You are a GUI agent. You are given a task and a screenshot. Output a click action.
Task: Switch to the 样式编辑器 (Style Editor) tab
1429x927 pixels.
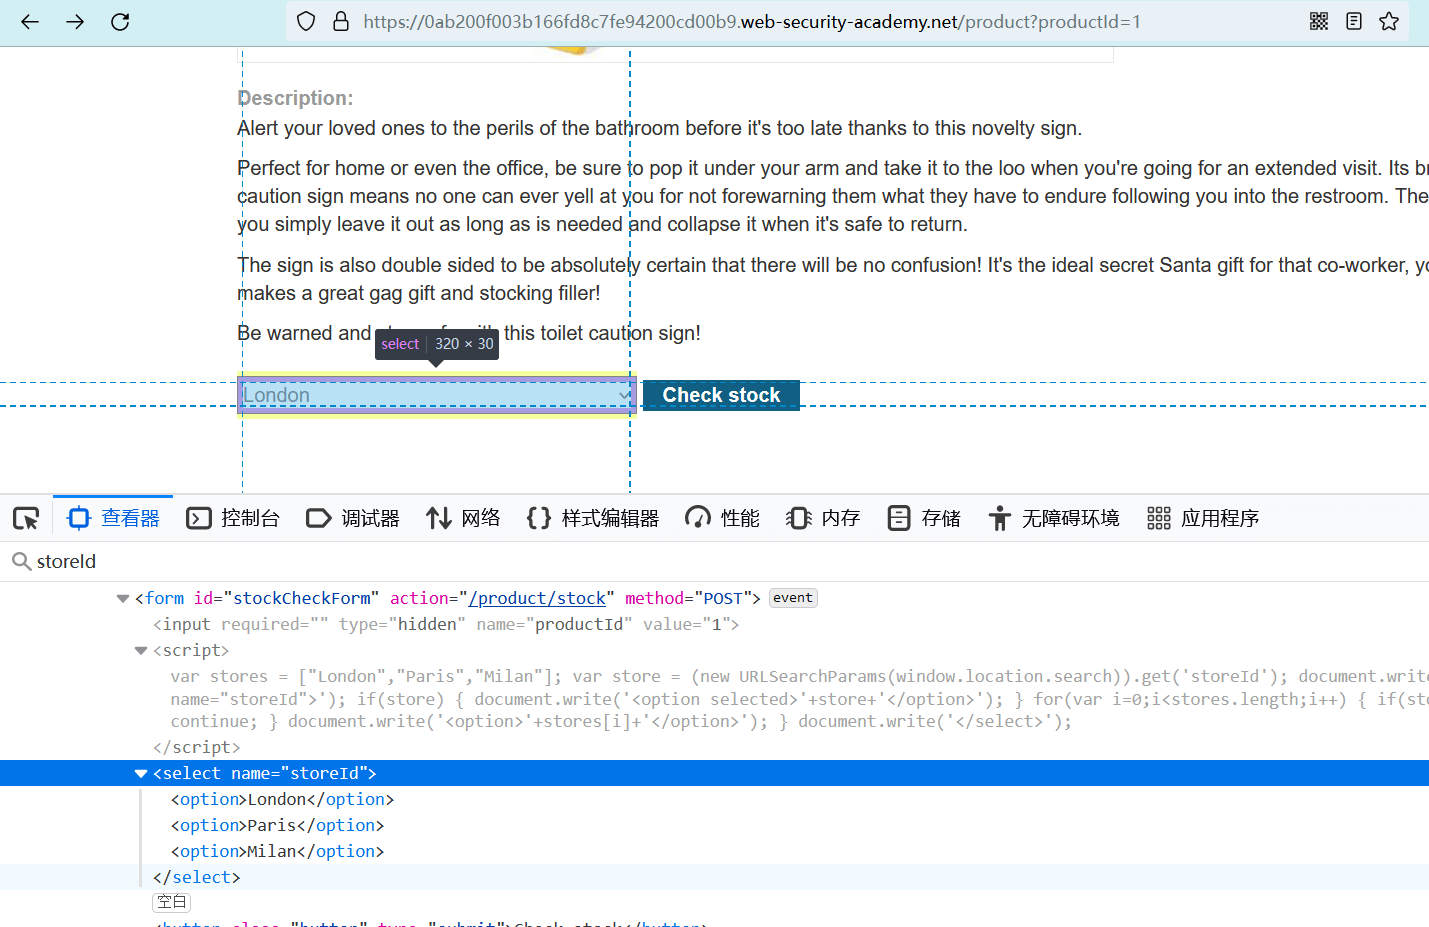(593, 518)
